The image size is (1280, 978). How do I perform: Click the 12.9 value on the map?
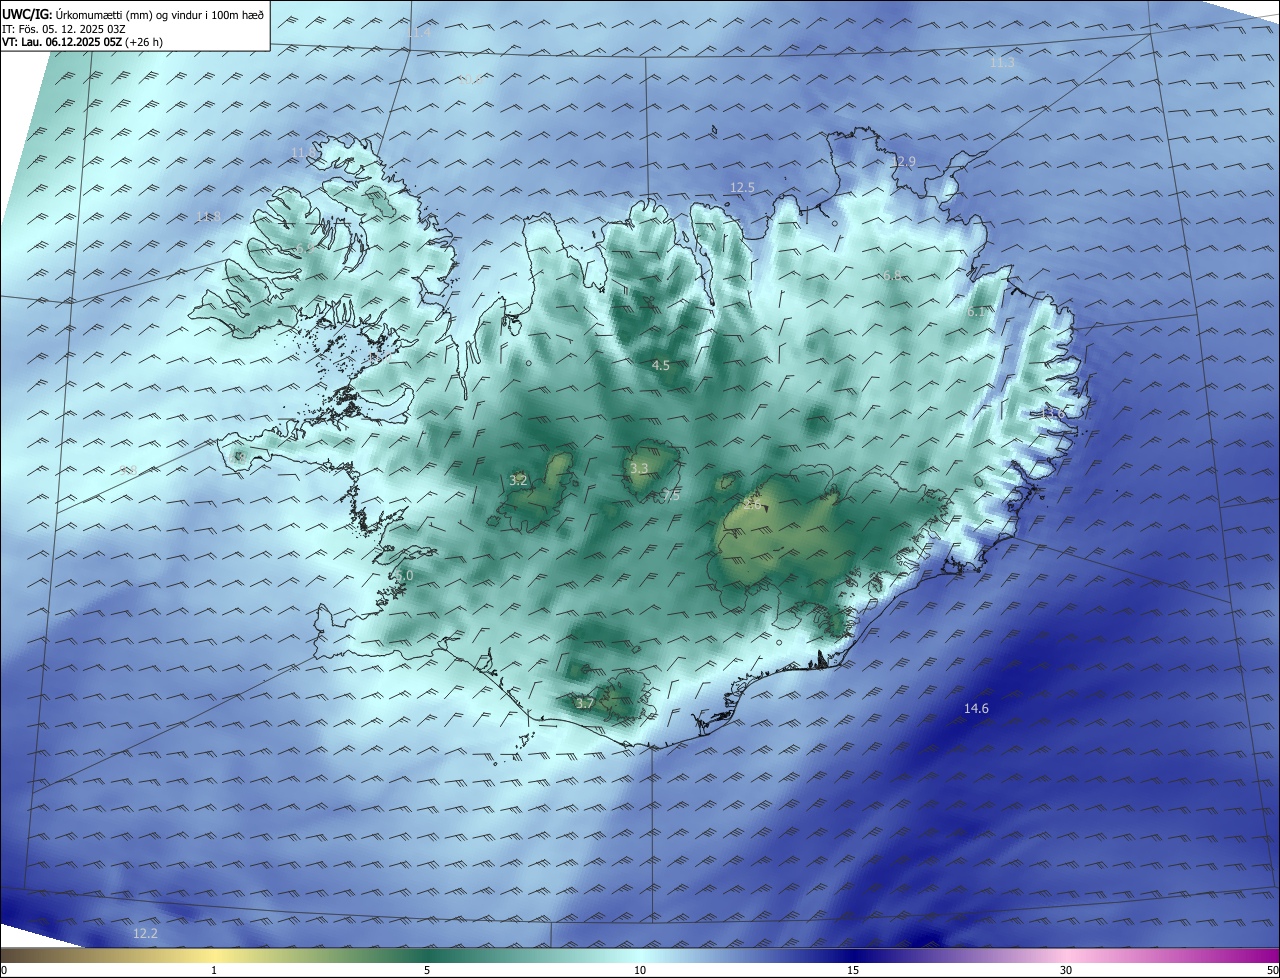pyautogui.click(x=902, y=161)
